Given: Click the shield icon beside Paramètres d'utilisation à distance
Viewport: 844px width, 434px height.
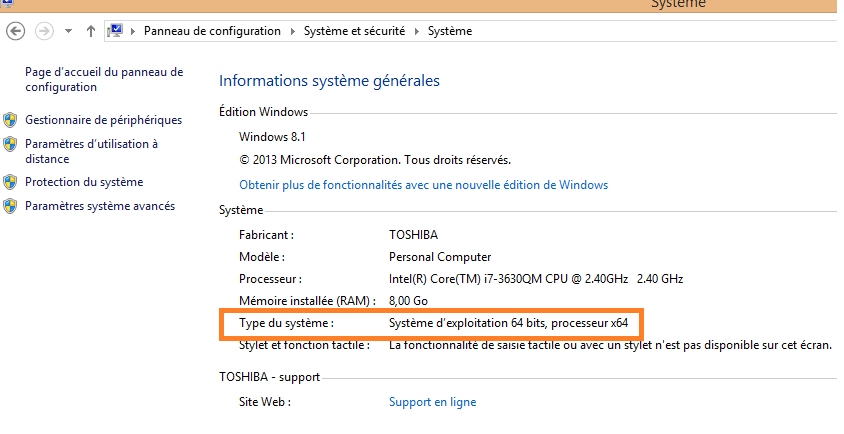Looking at the screenshot, I should (10, 144).
